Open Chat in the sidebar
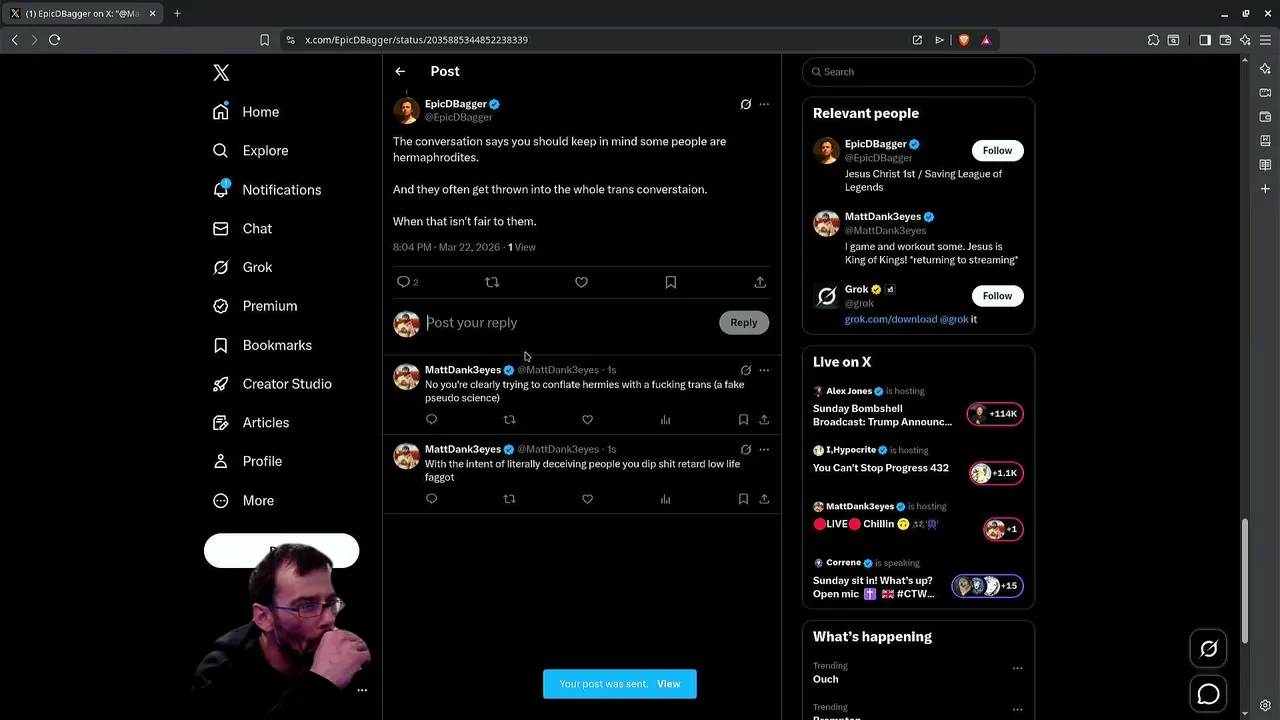 click(x=242, y=229)
